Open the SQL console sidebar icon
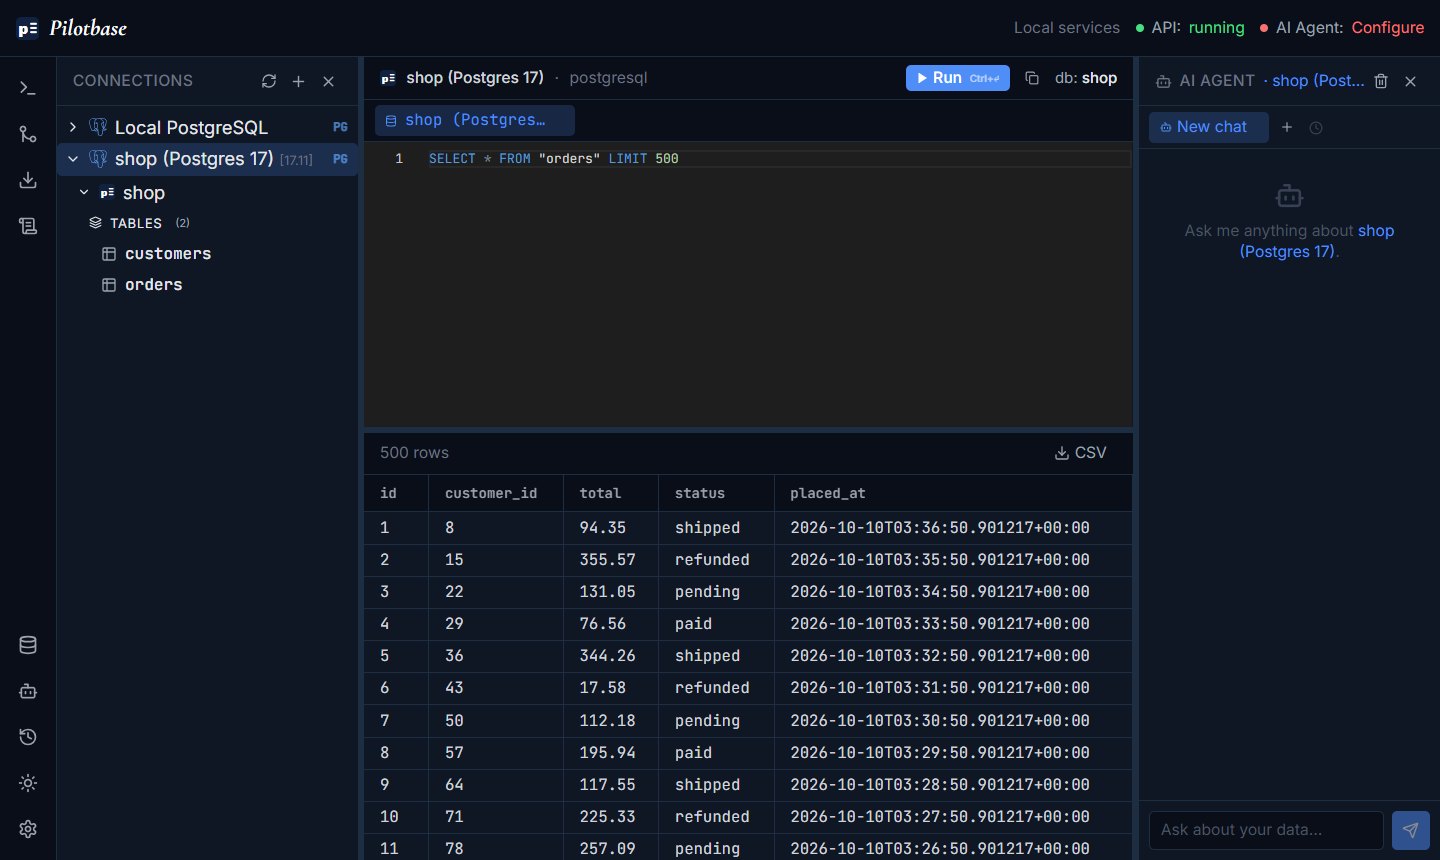The image size is (1440, 860). coord(28,88)
